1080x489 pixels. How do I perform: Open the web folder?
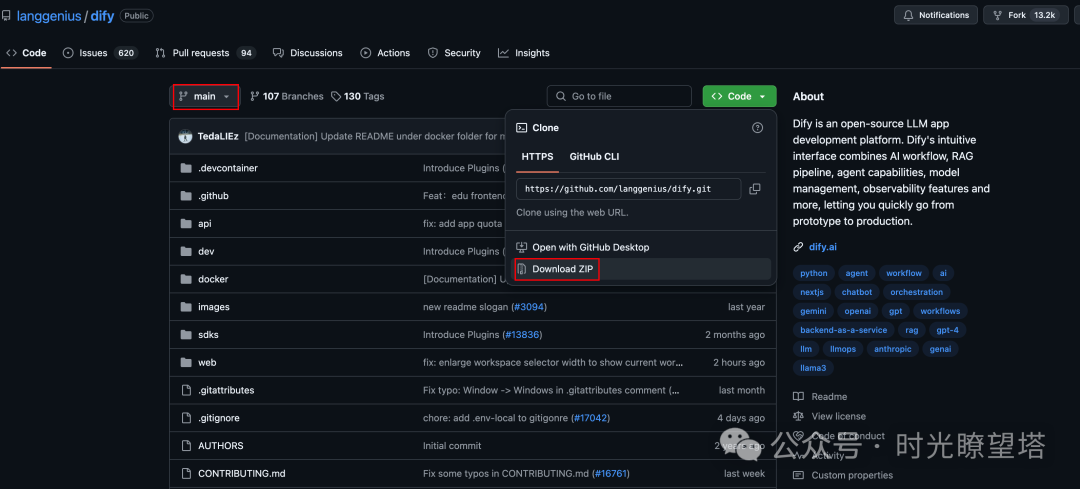click(x=207, y=362)
